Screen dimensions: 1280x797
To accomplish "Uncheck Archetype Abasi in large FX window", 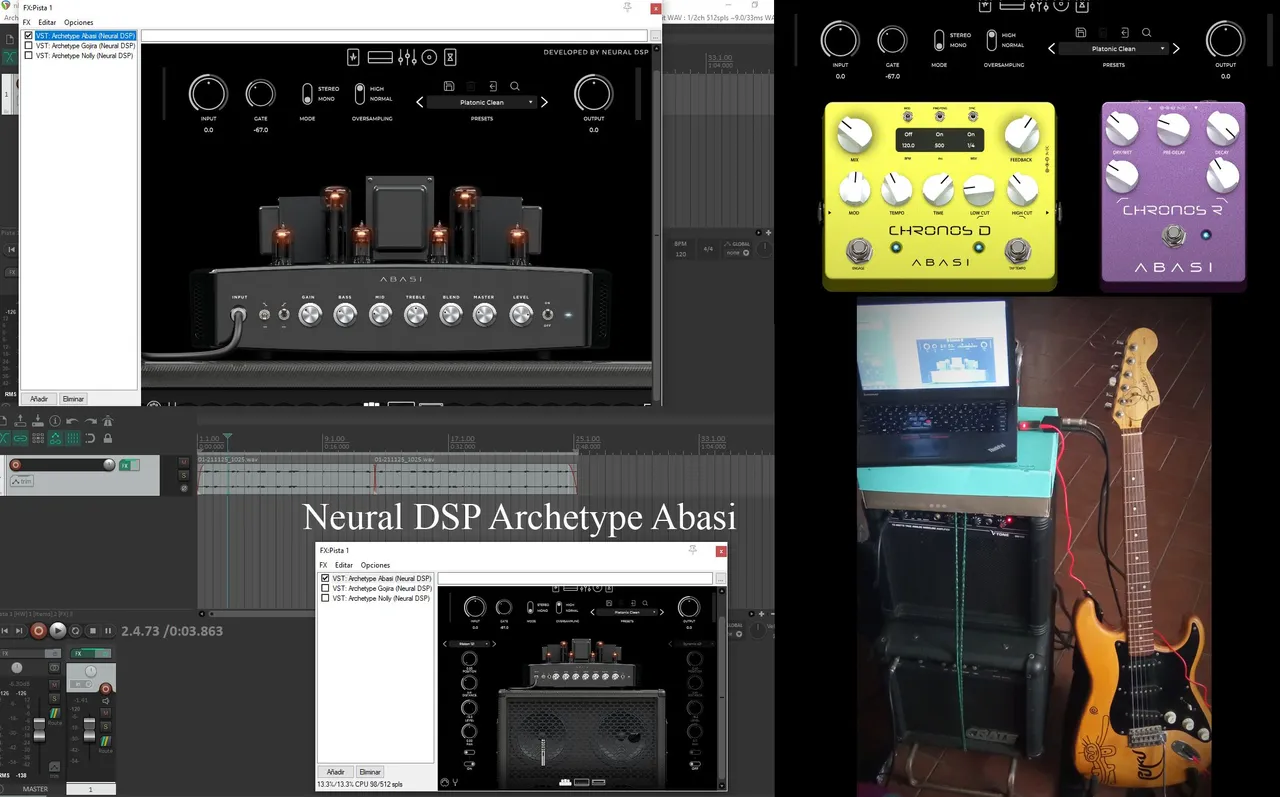I will pyautogui.click(x=29, y=36).
